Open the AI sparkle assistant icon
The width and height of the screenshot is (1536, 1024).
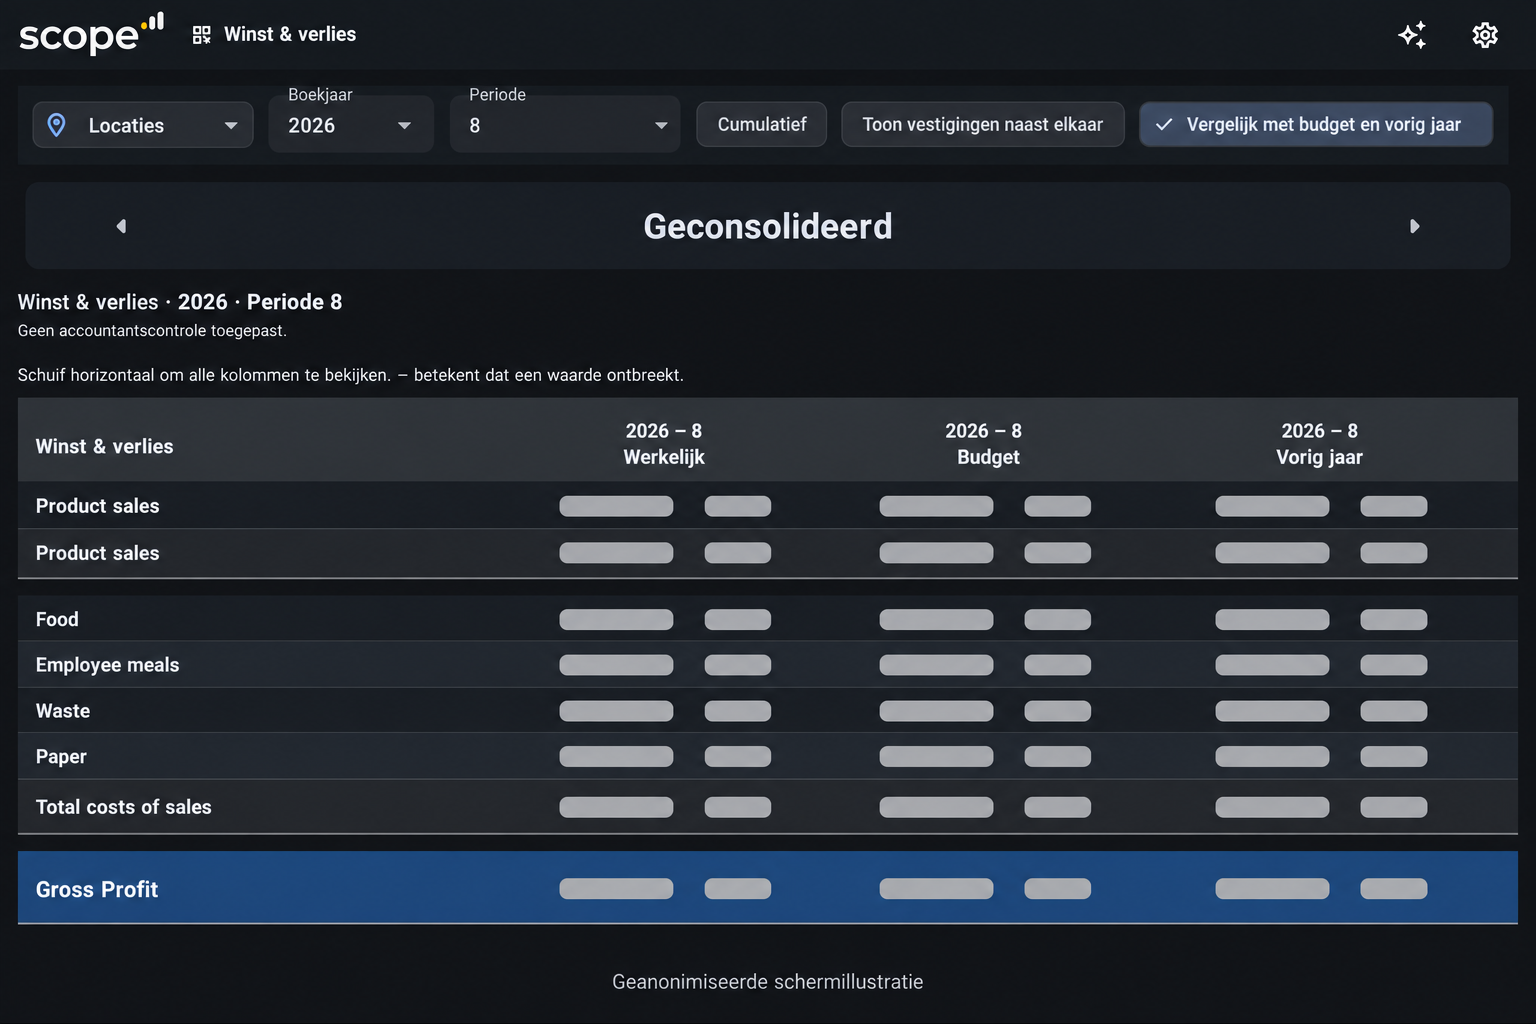pos(1412,35)
